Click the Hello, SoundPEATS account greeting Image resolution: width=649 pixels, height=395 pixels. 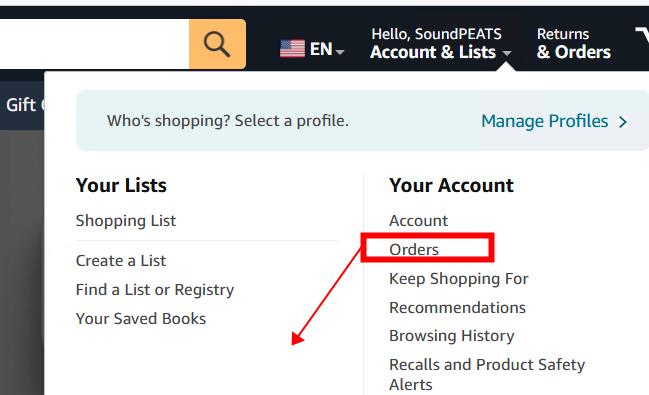[x=436, y=34]
